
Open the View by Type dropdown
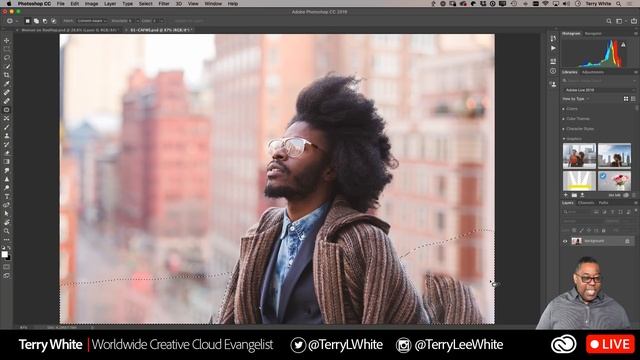point(575,99)
